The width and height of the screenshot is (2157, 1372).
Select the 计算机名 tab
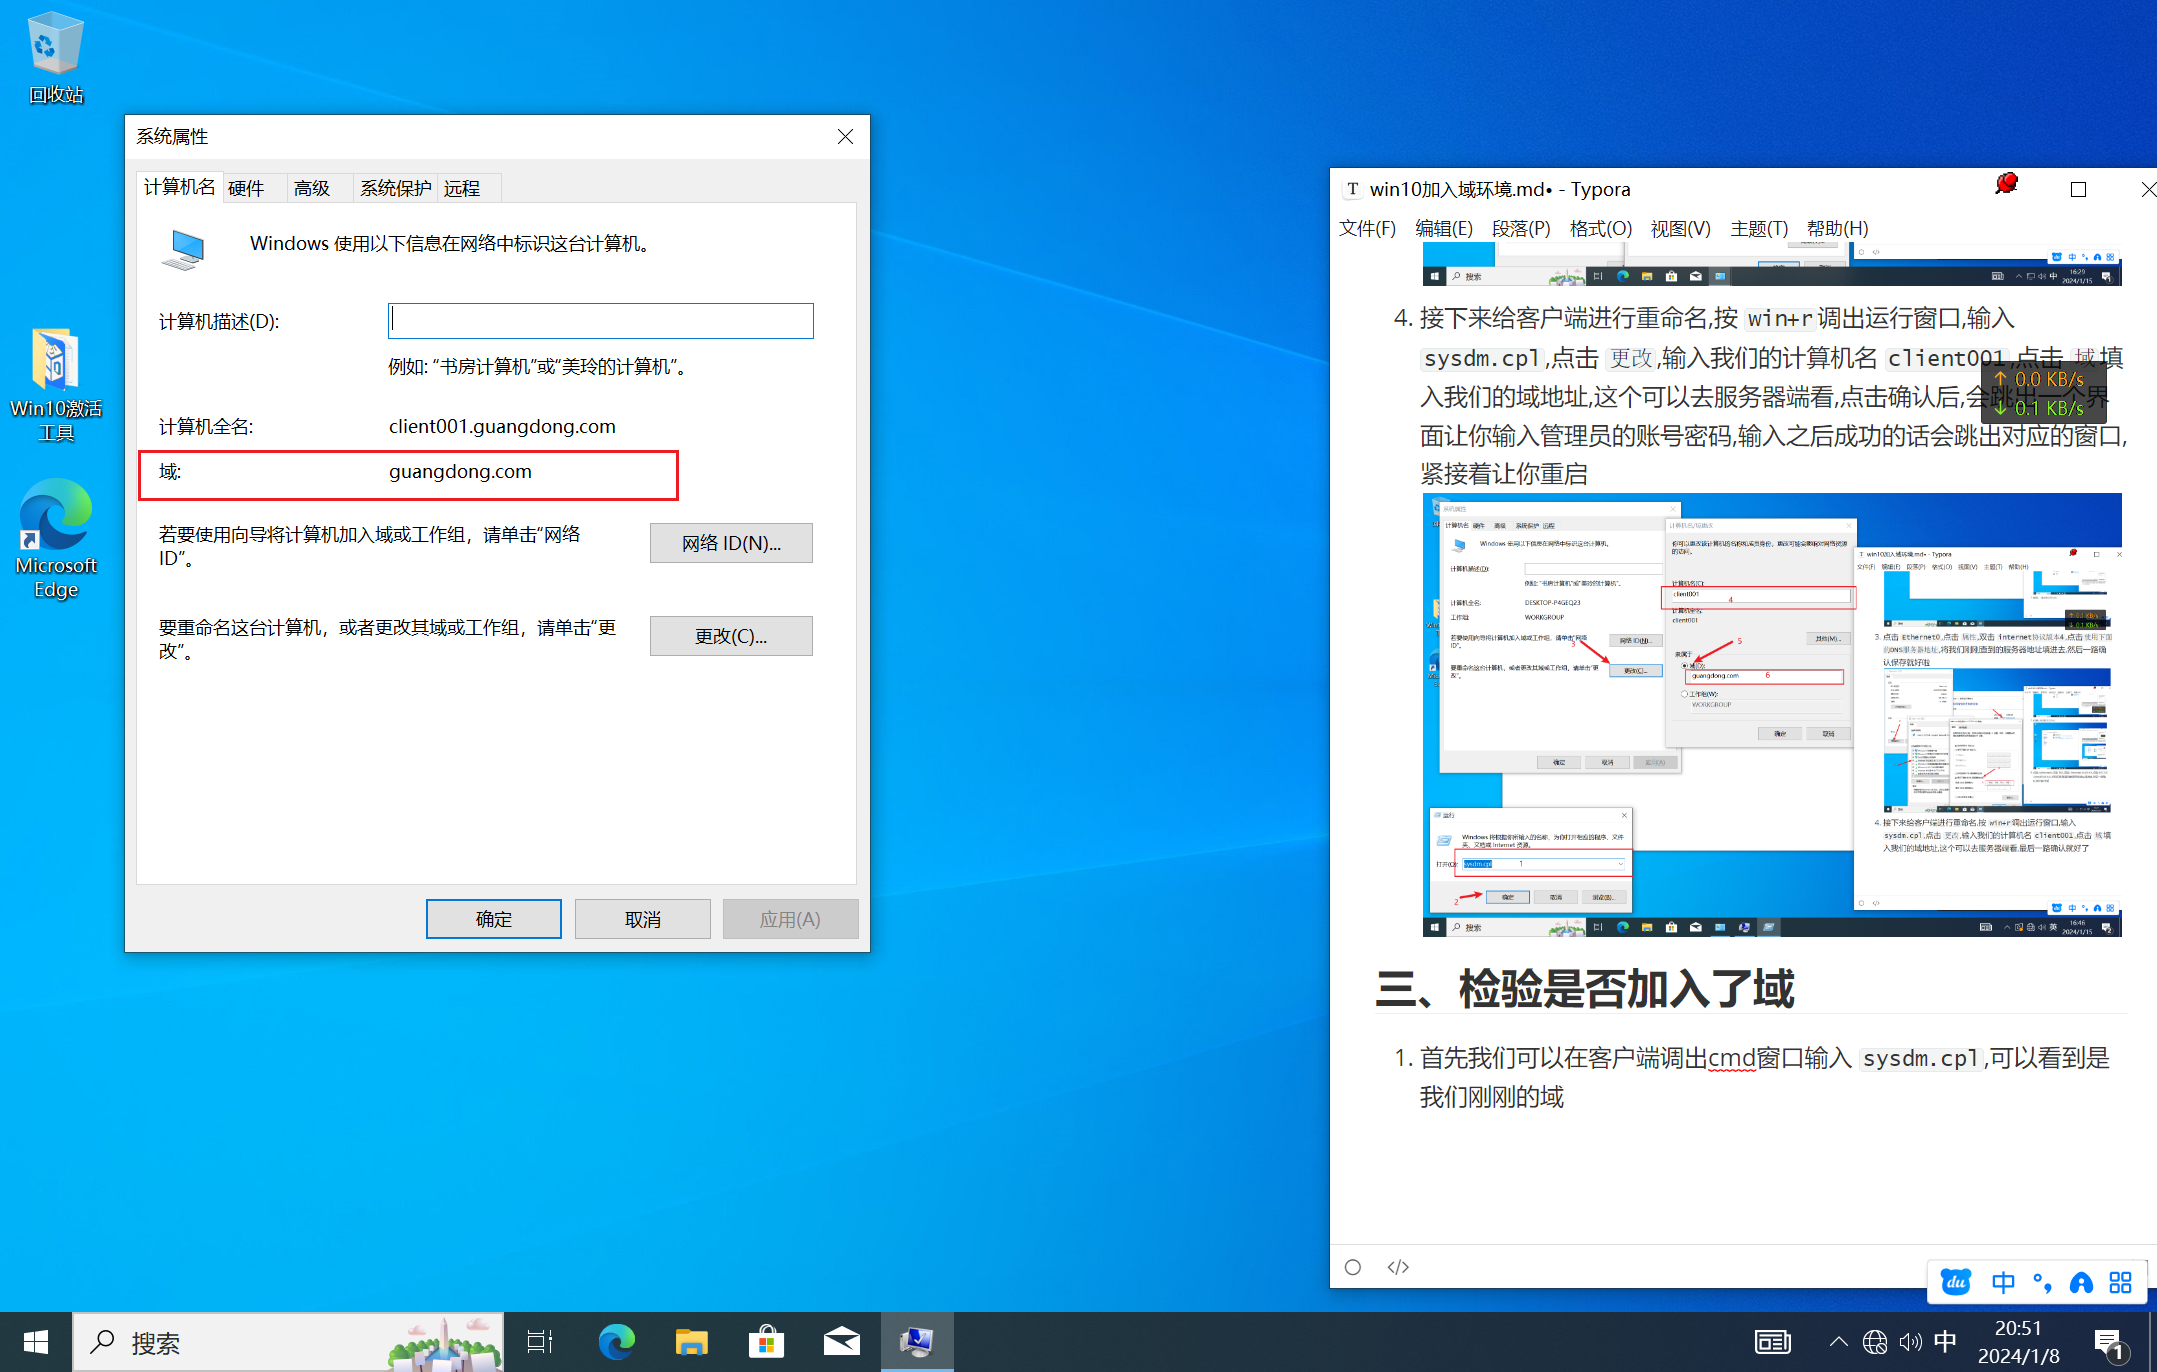(180, 187)
